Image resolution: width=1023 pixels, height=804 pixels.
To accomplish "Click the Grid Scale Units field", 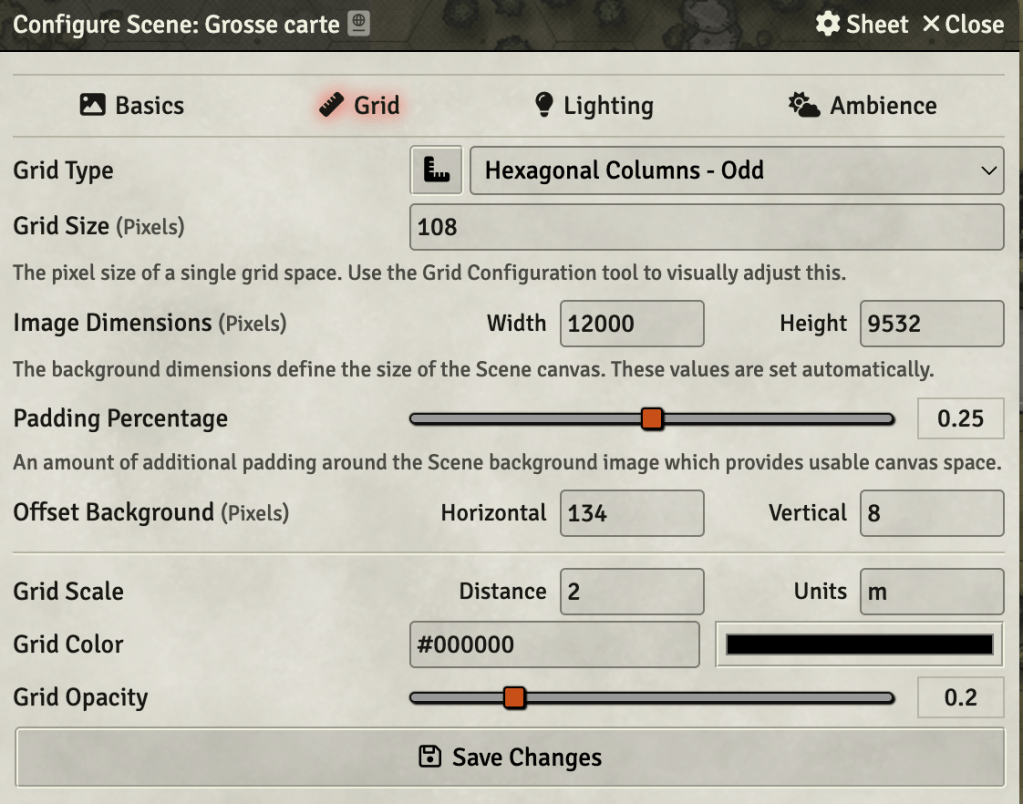I will (932, 591).
